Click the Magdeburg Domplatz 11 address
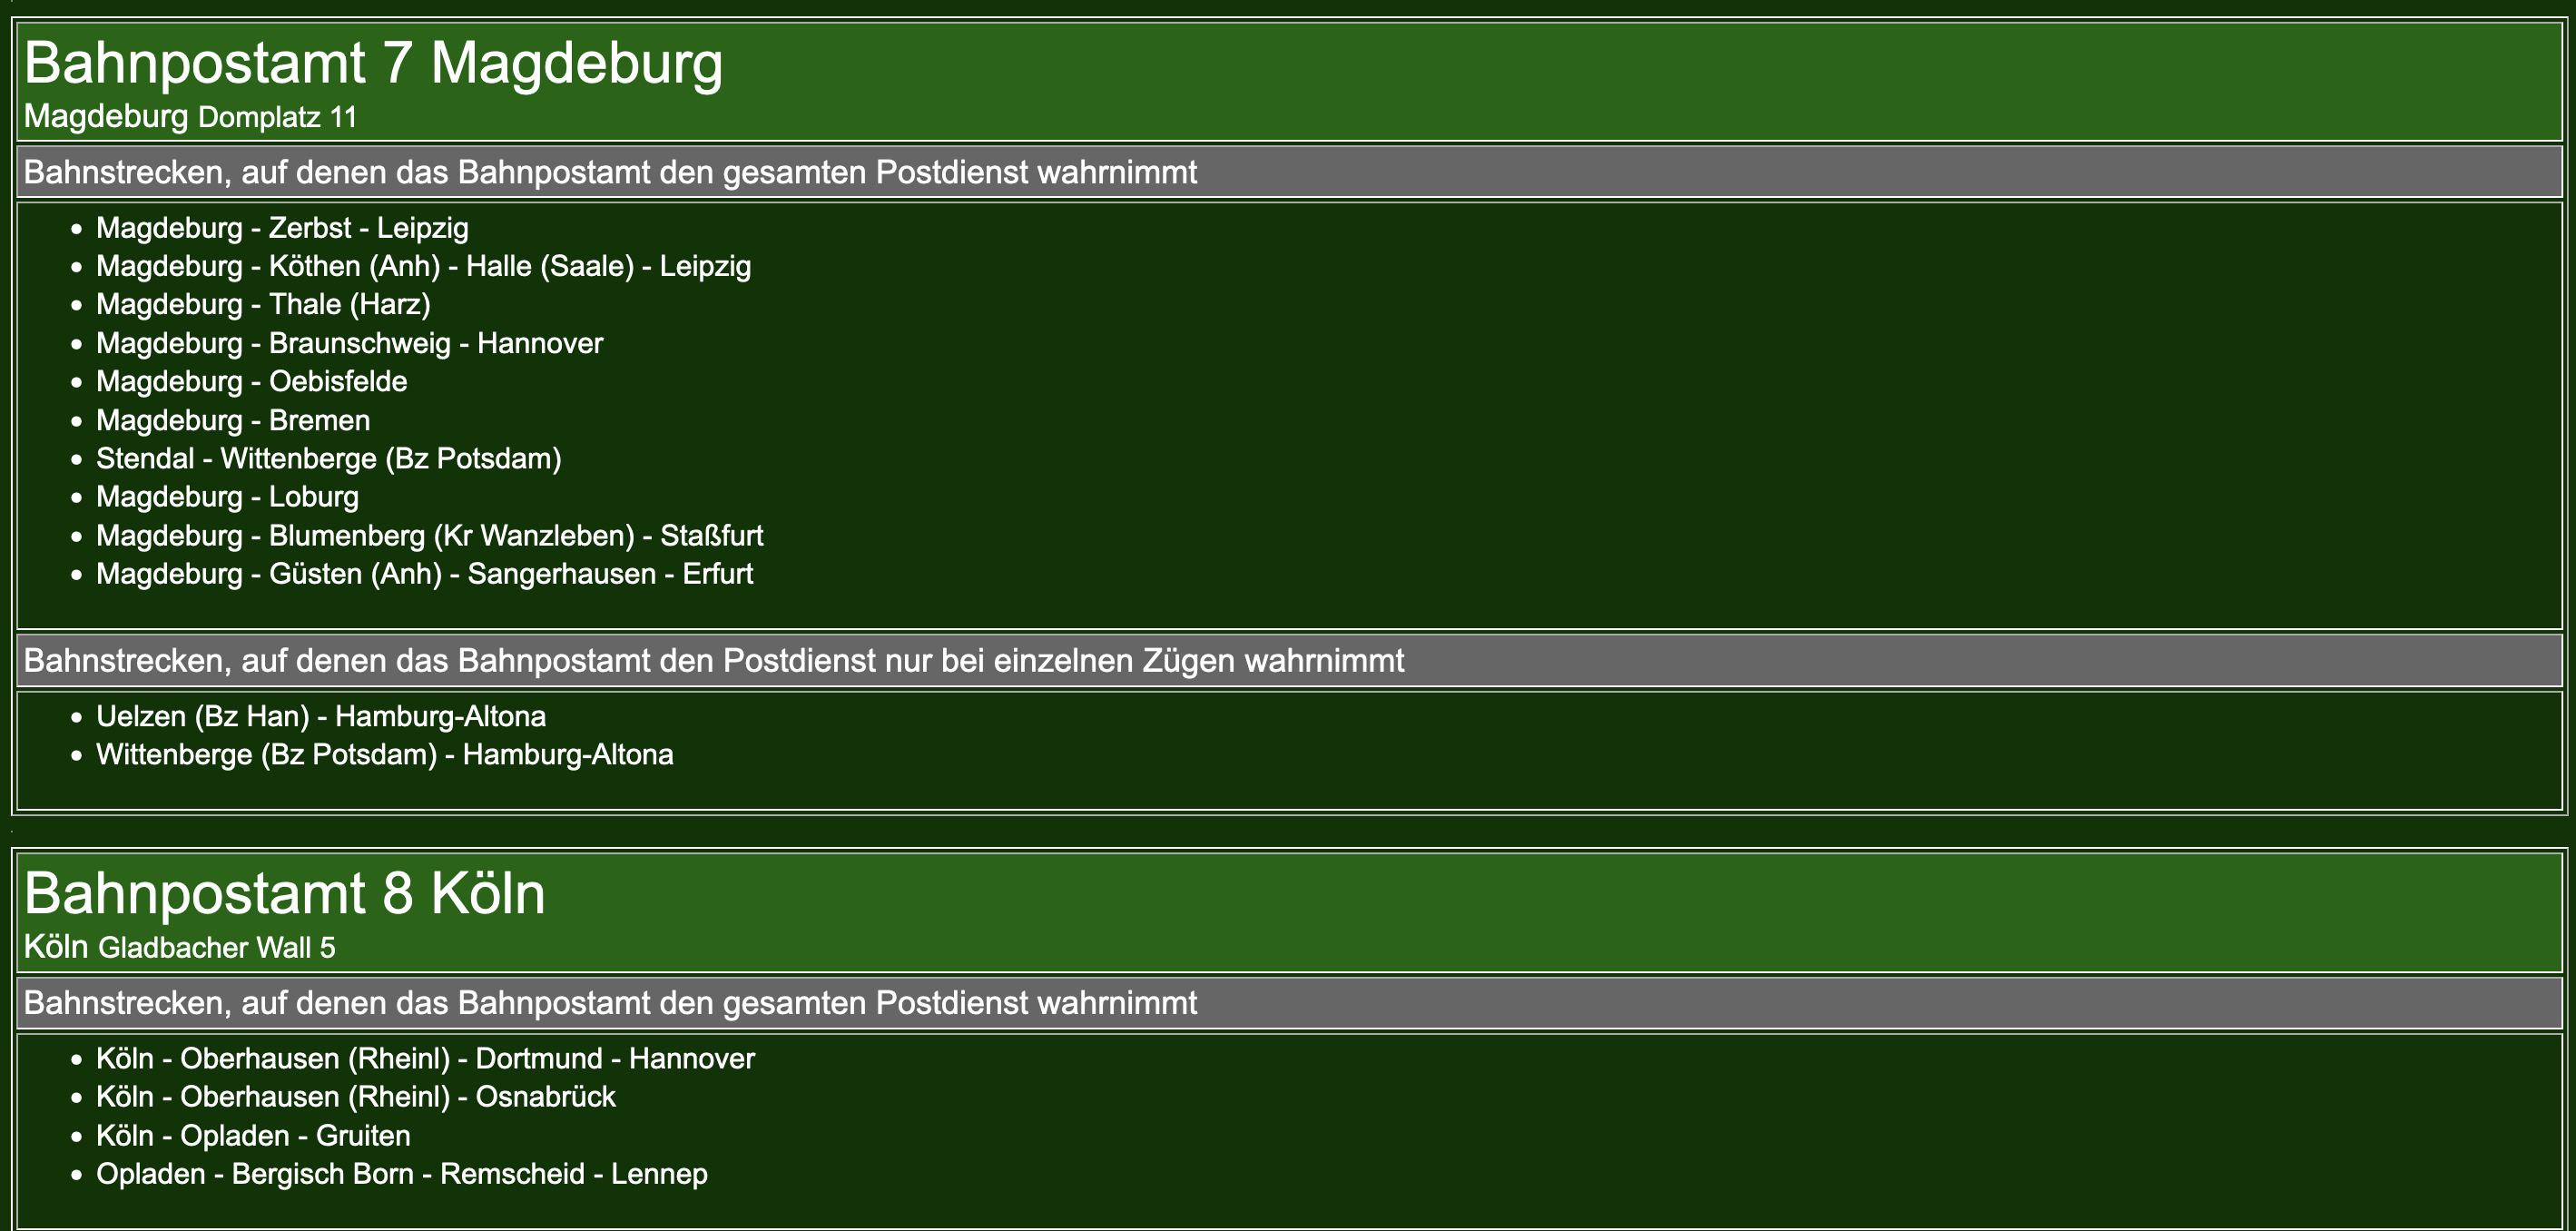 [x=190, y=117]
